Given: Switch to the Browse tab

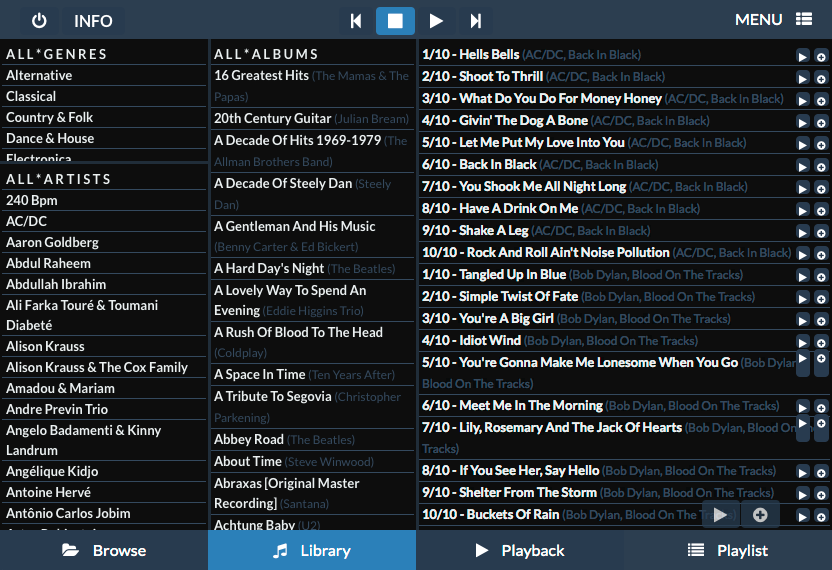Looking at the screenshot, I should click(104, 550).
